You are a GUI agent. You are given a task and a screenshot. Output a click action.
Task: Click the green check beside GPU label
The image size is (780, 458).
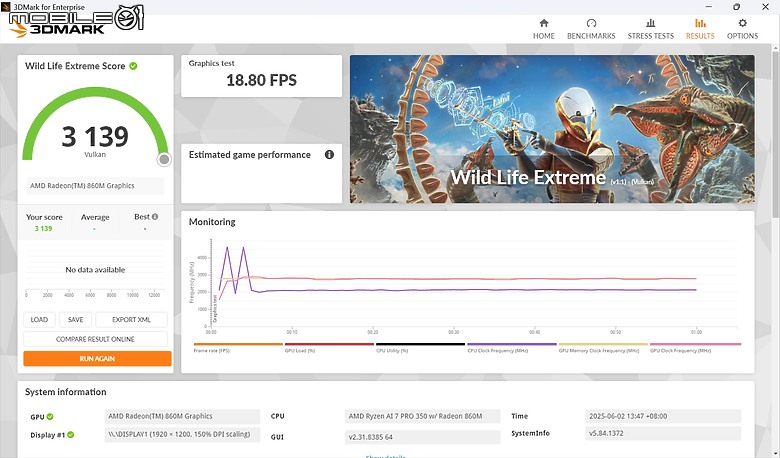(x=50, y=417)
